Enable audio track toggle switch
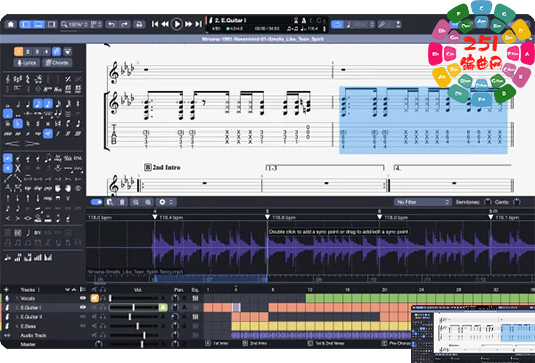This screenshot has height=363, width=535. (x=97, y=202)
